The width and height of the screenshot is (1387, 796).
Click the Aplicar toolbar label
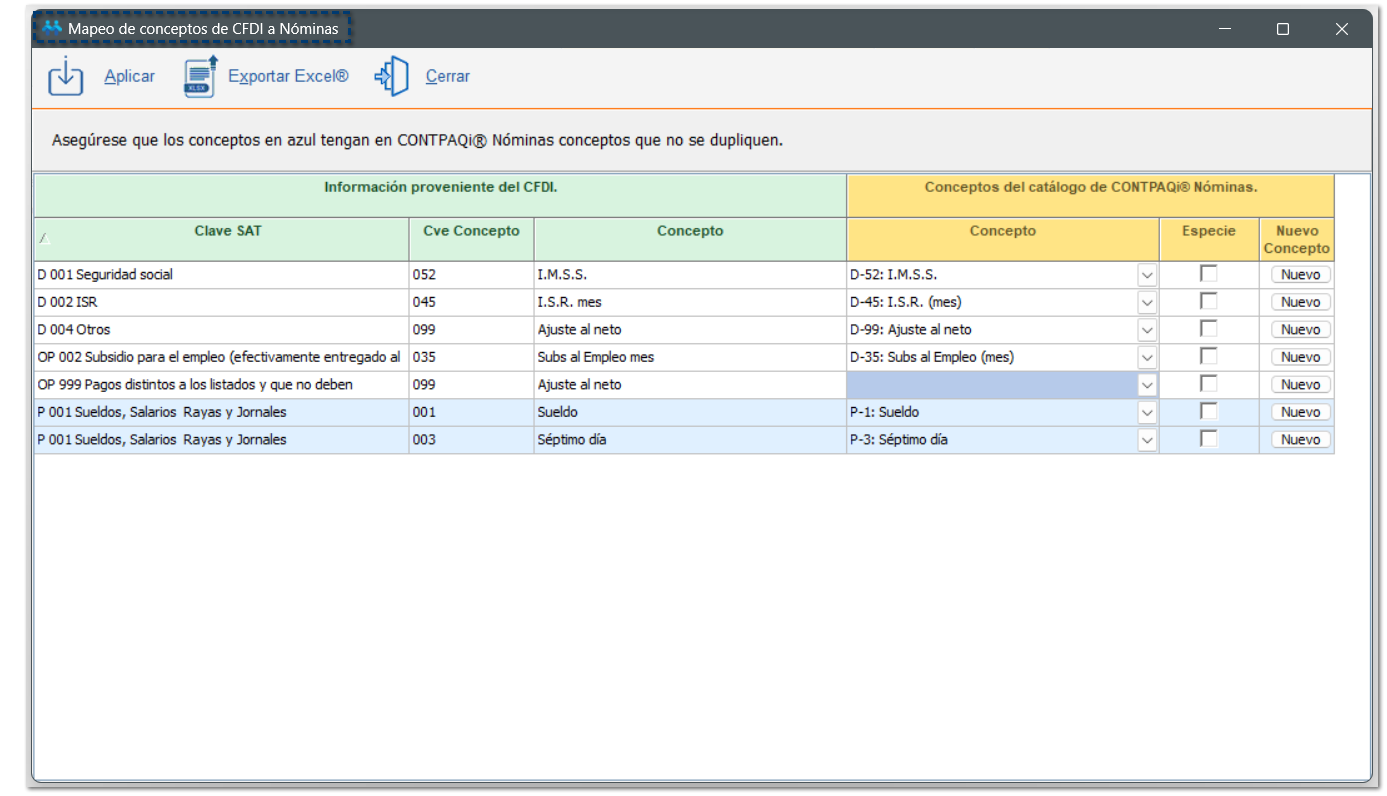point(129,77)
